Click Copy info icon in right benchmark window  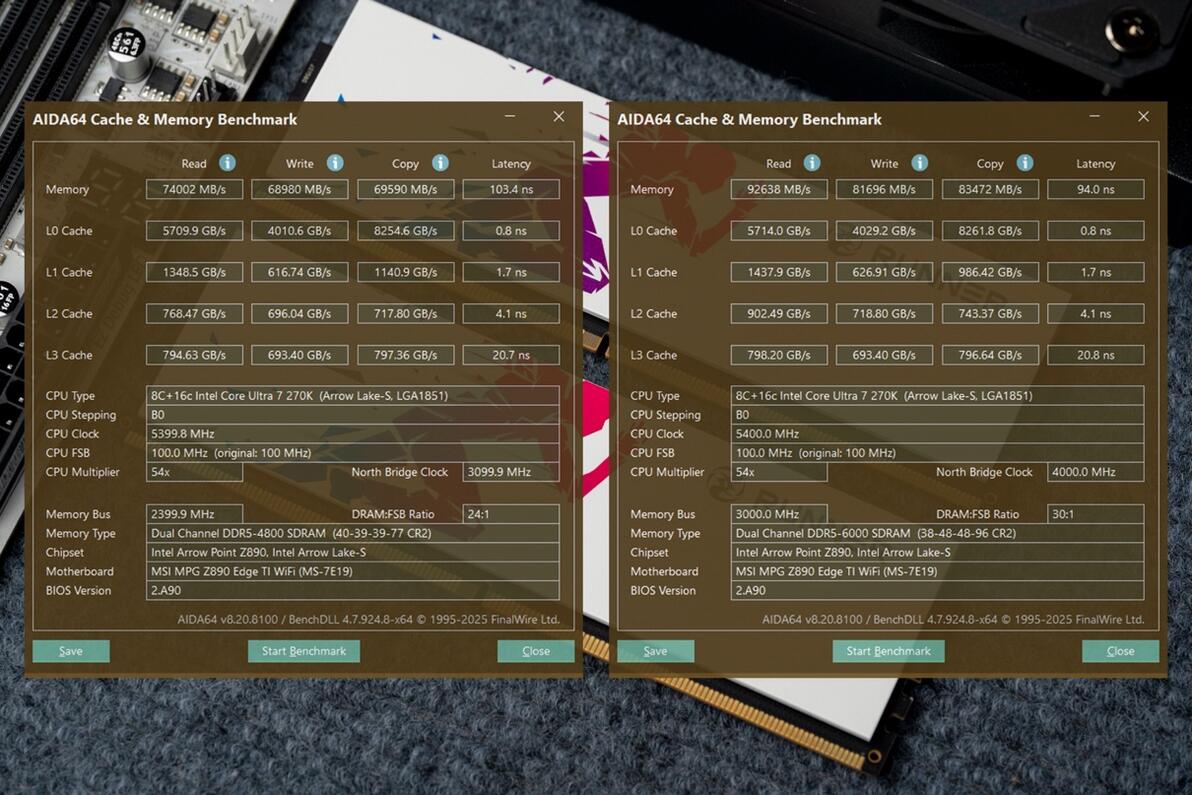pos(1025,163)
